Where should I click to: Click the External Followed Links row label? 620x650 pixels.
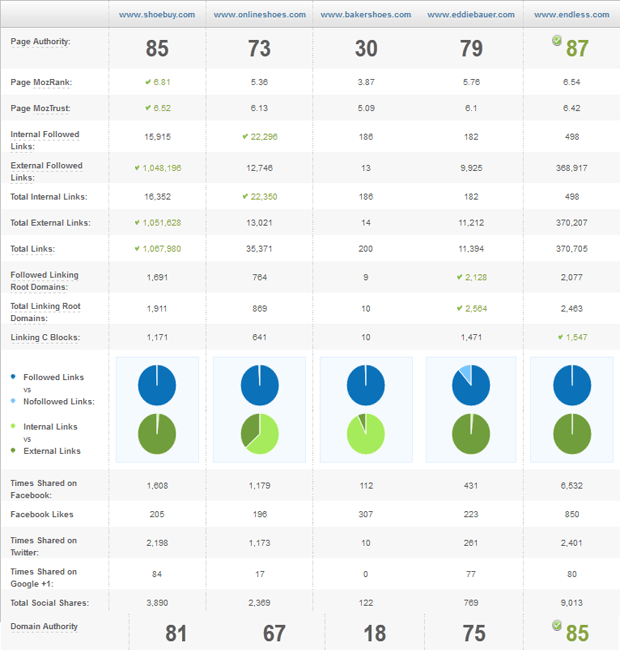click(46, 171)
